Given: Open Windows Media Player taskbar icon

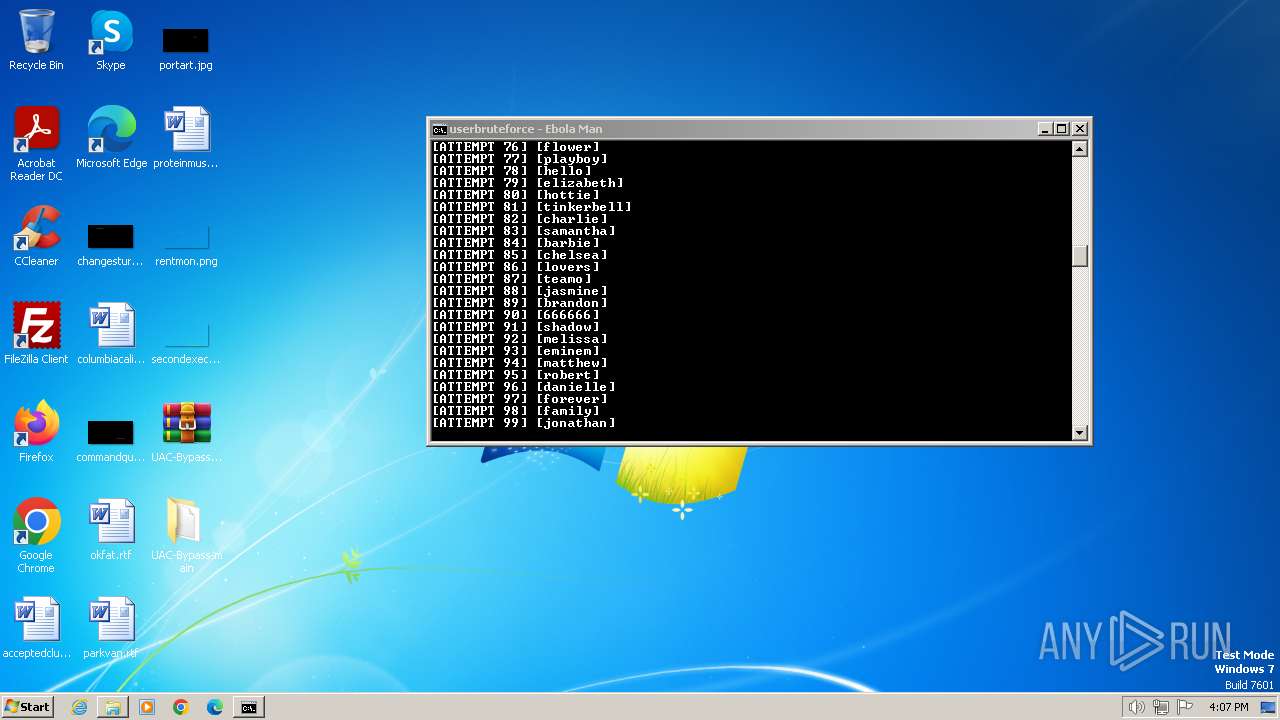Looking at the screenshot, I should pos(147,707).
